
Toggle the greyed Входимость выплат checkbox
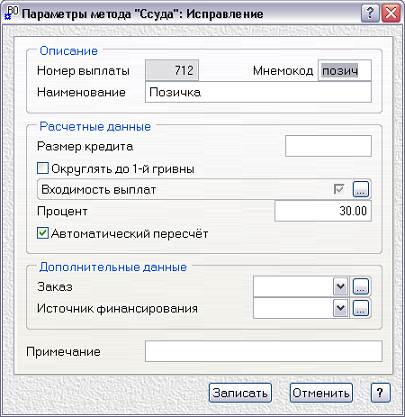pyautogui.click(x=339, y=189)
